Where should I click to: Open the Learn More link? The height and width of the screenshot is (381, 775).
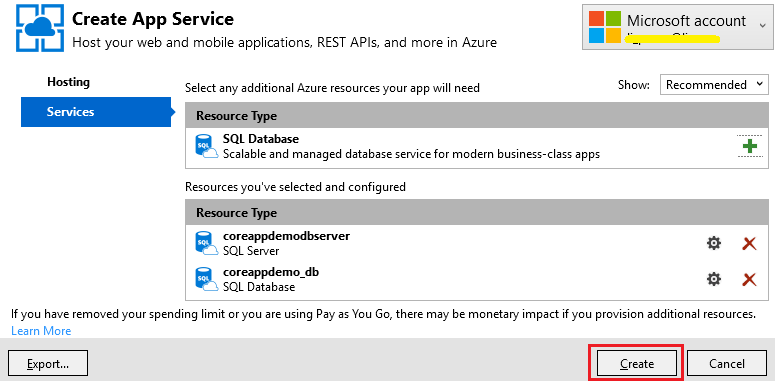pos(41,331)
